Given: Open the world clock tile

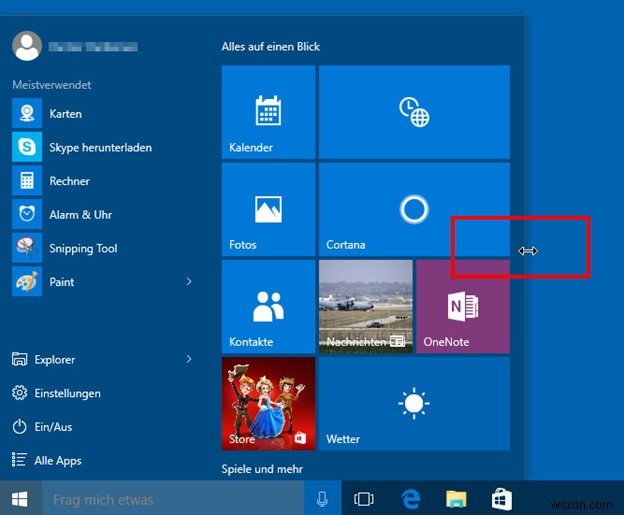Looking at the screenshot, I should pyautogui.click(x=414, y=112).
